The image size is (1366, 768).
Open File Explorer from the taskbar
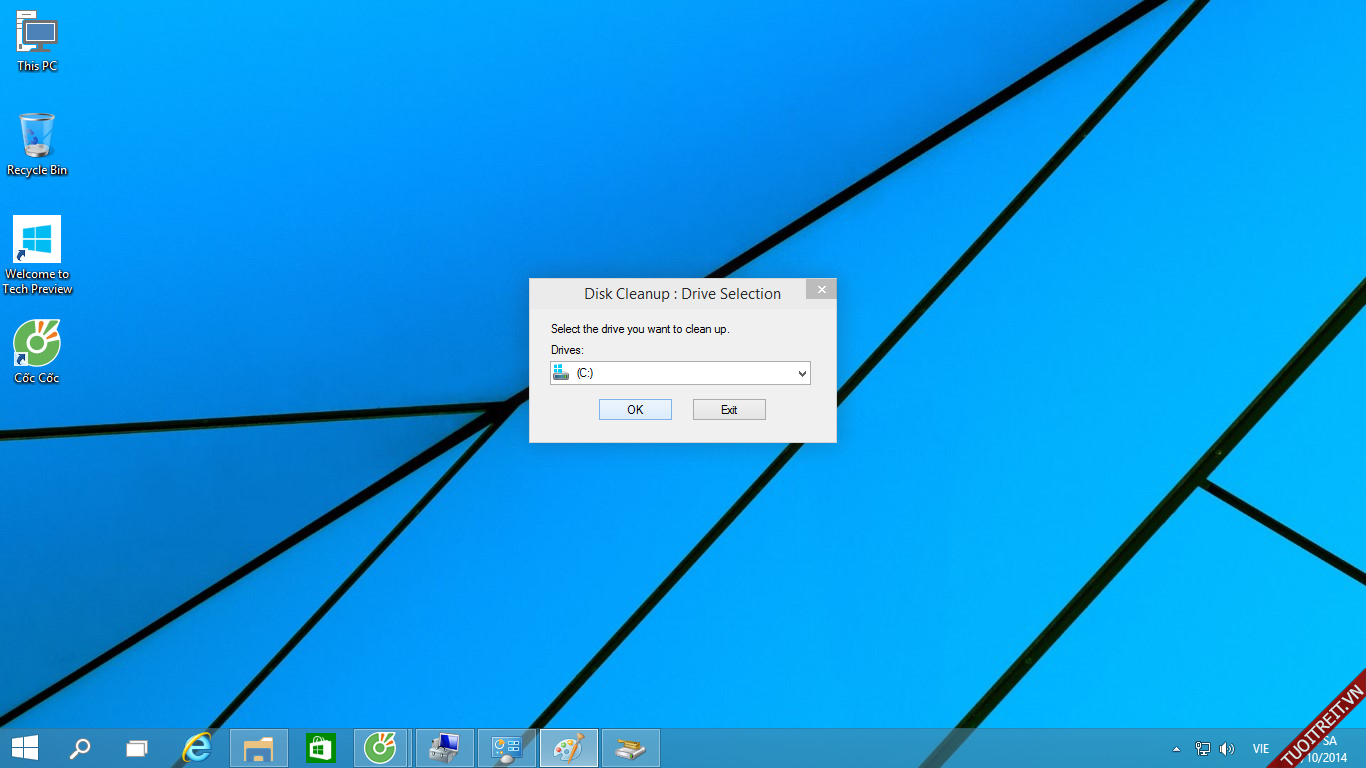pyautogui.click(x=259, y=748)
